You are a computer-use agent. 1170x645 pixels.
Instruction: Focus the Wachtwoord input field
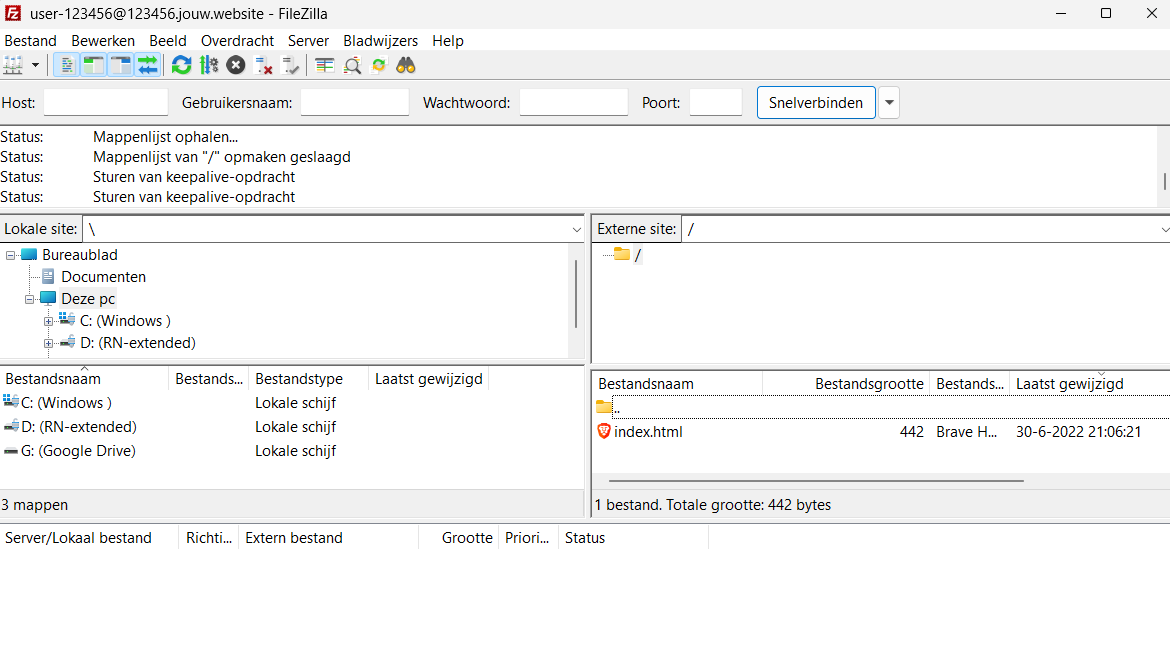click(x=574, y=102)
